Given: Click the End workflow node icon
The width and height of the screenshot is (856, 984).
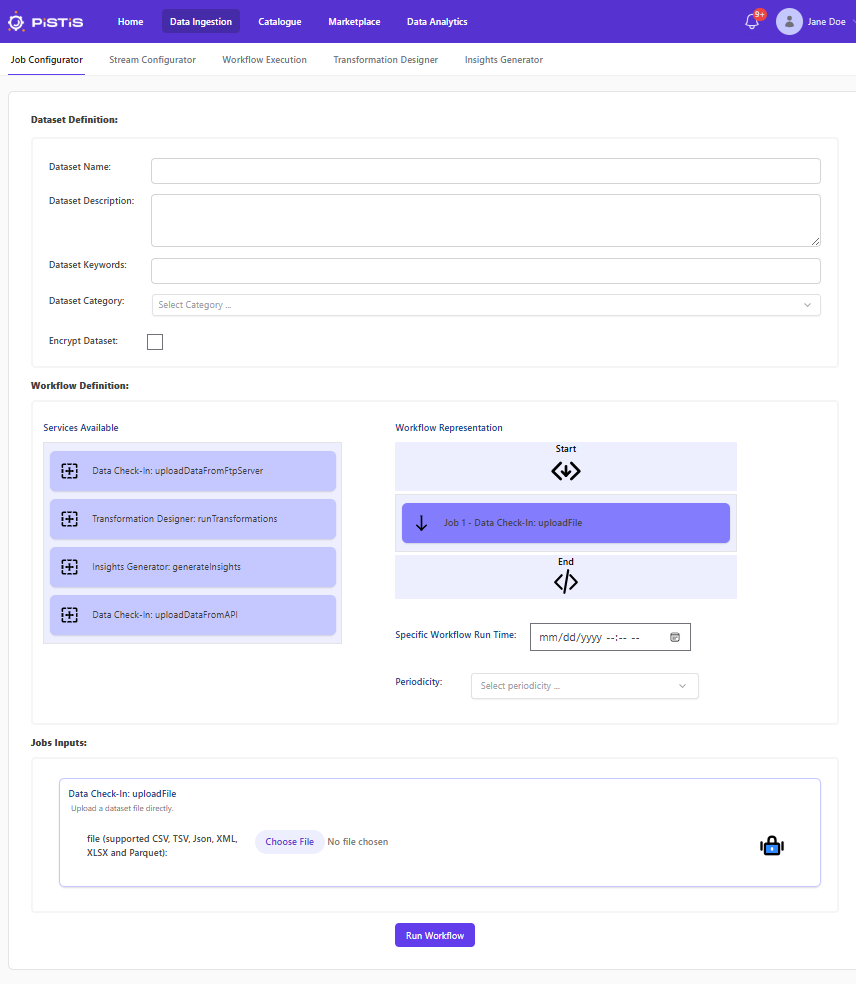Looking at the screenshot, I should click(565, 582).
